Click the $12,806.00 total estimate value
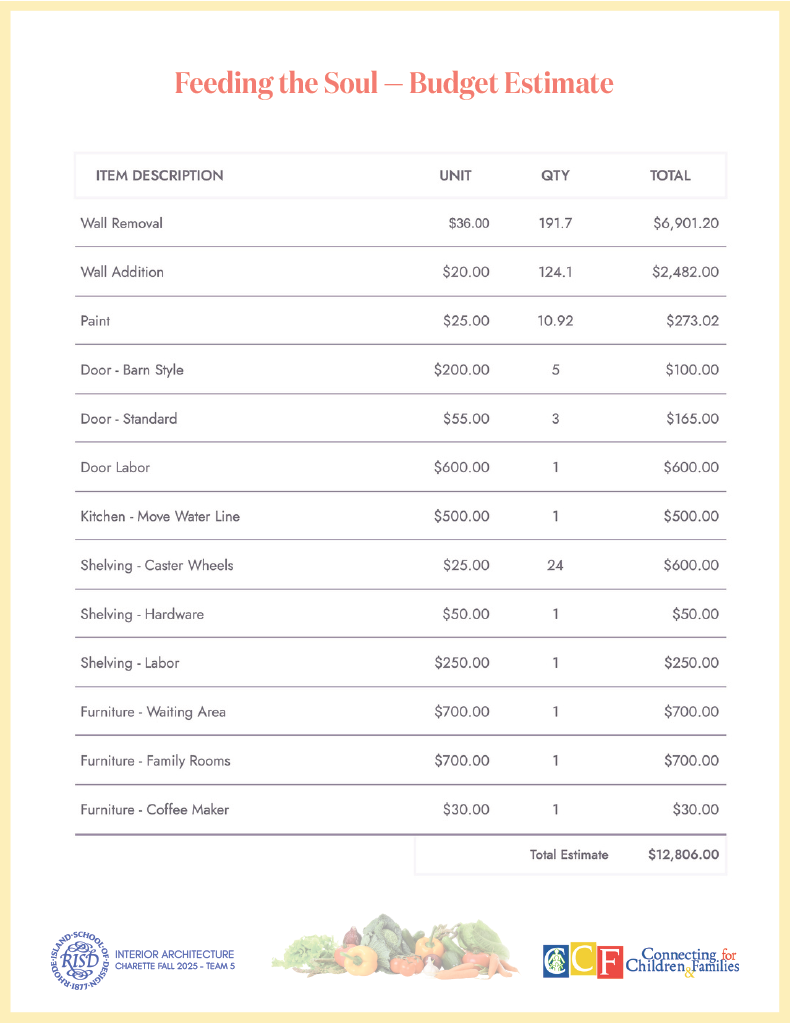Image resolution: width=790 pixels, height=1024 pixels. tap(683, 855)
